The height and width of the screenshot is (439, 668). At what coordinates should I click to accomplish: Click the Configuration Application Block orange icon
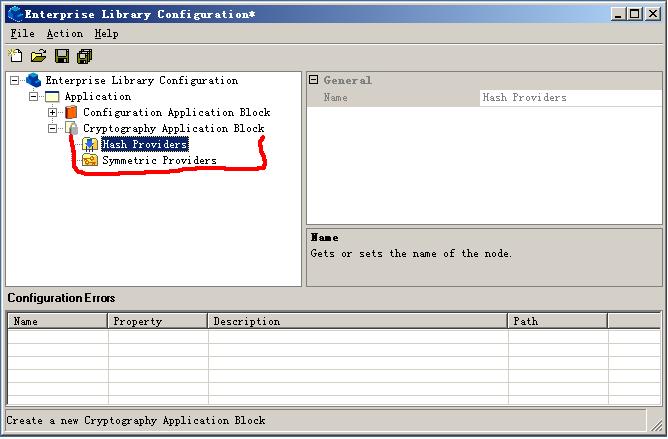pos(71,113)
